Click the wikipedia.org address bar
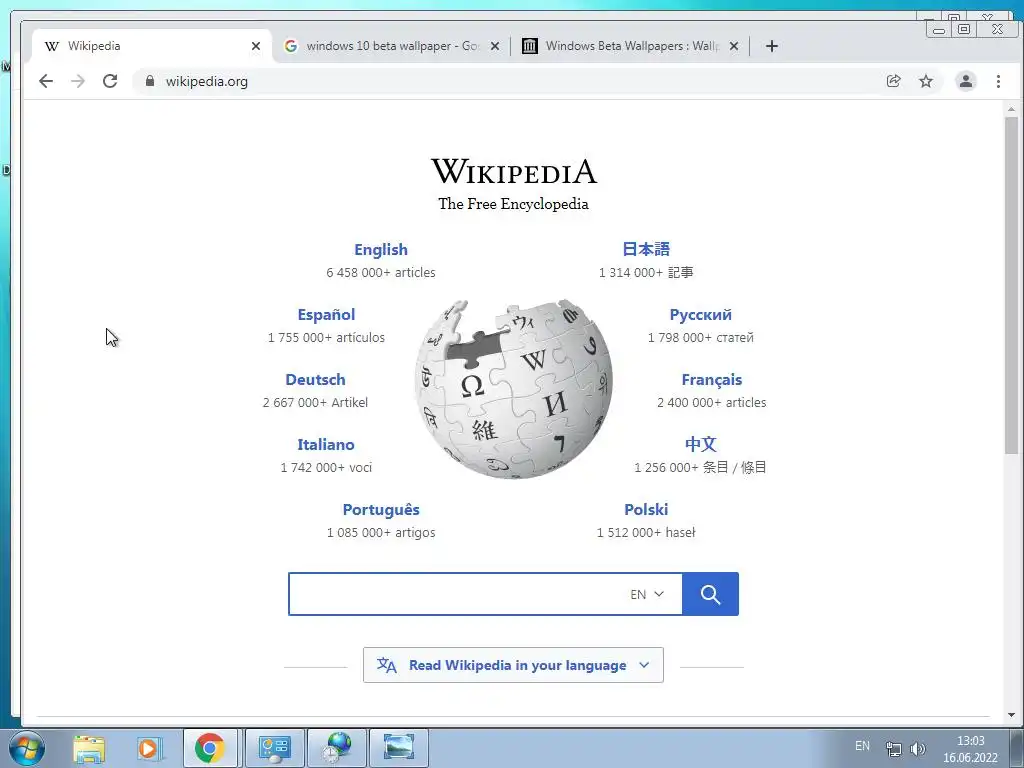The image size is (1024, 768). [509, 81]
